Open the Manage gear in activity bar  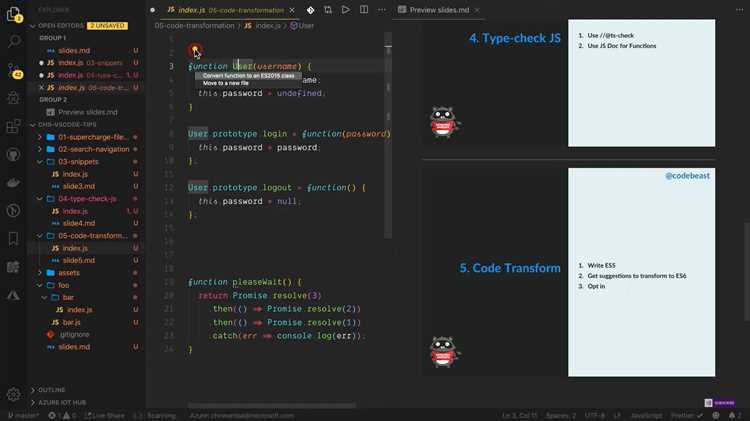(x=13, y=394)
